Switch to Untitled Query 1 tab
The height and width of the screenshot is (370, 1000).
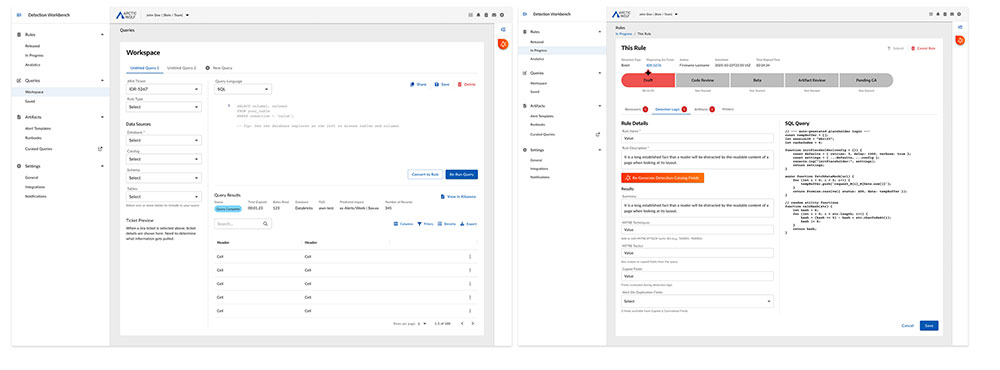point(145,68)
